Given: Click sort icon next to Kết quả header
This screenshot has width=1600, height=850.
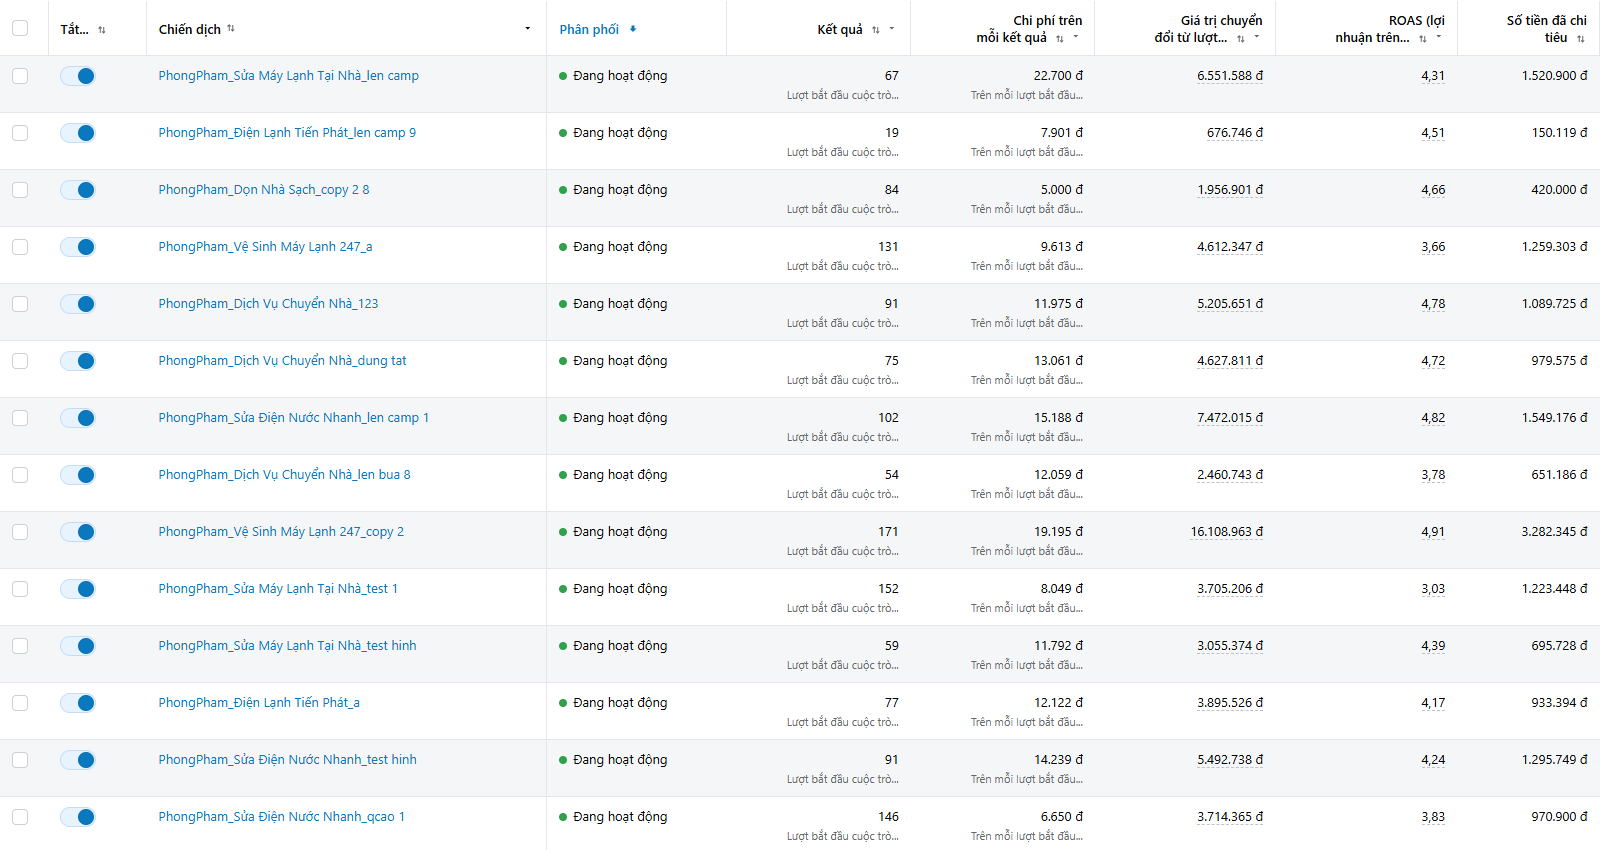Looking at the screenshot, I should click(x=876, y=30).
